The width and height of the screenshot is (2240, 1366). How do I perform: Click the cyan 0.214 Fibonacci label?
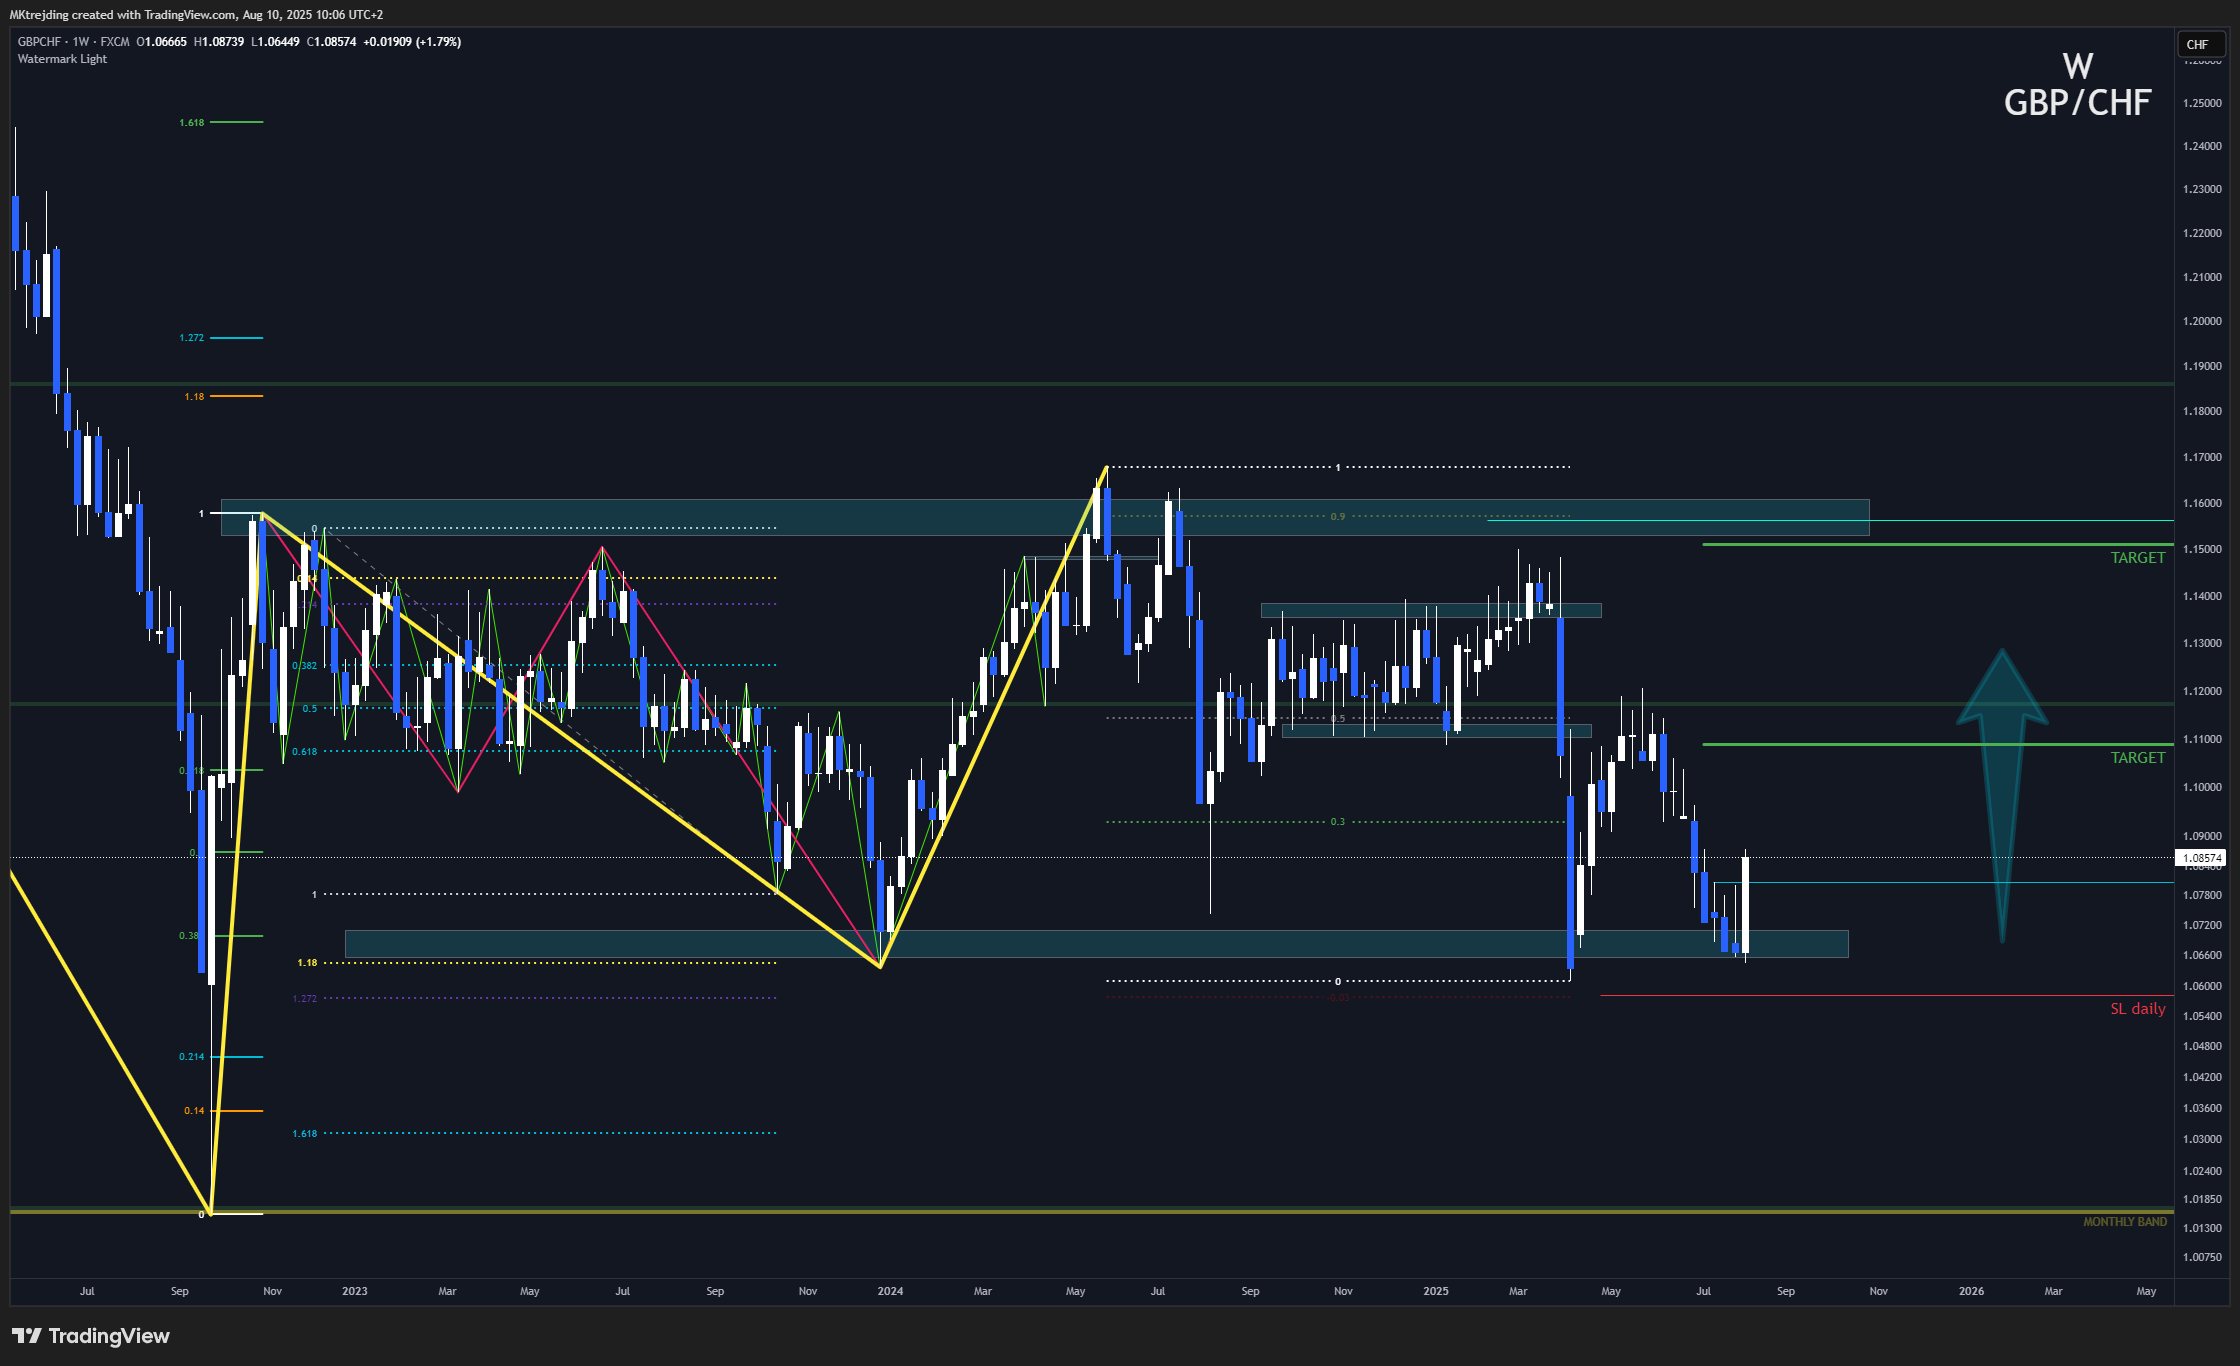click(x=192, y=1057)
